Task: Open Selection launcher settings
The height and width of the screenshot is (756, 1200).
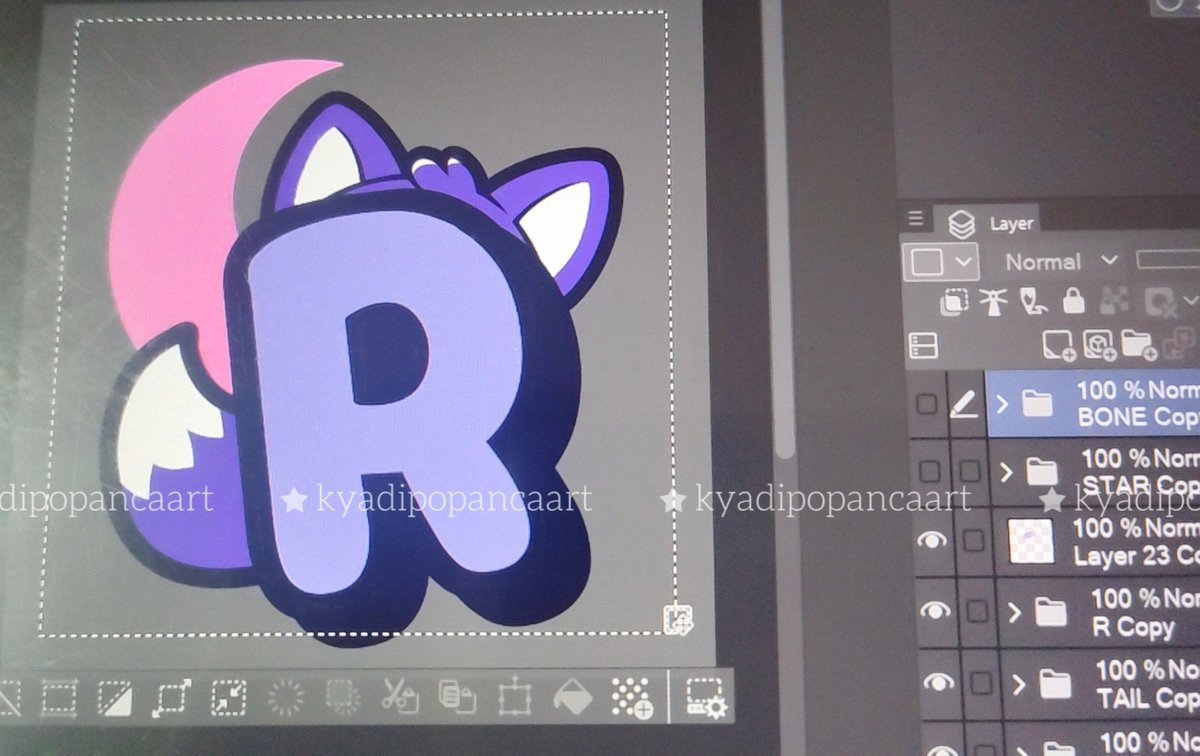Action: [707, 697]
